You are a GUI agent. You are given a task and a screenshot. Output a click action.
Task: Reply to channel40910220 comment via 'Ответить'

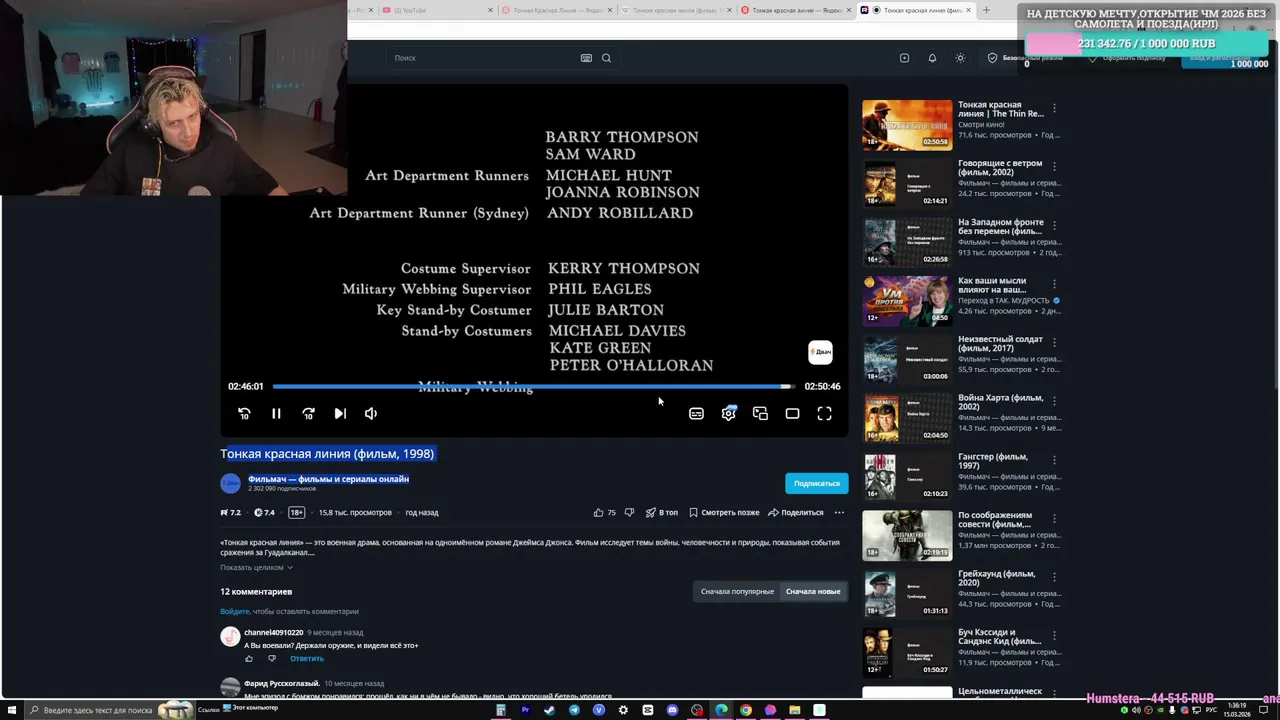pos(307,658)
